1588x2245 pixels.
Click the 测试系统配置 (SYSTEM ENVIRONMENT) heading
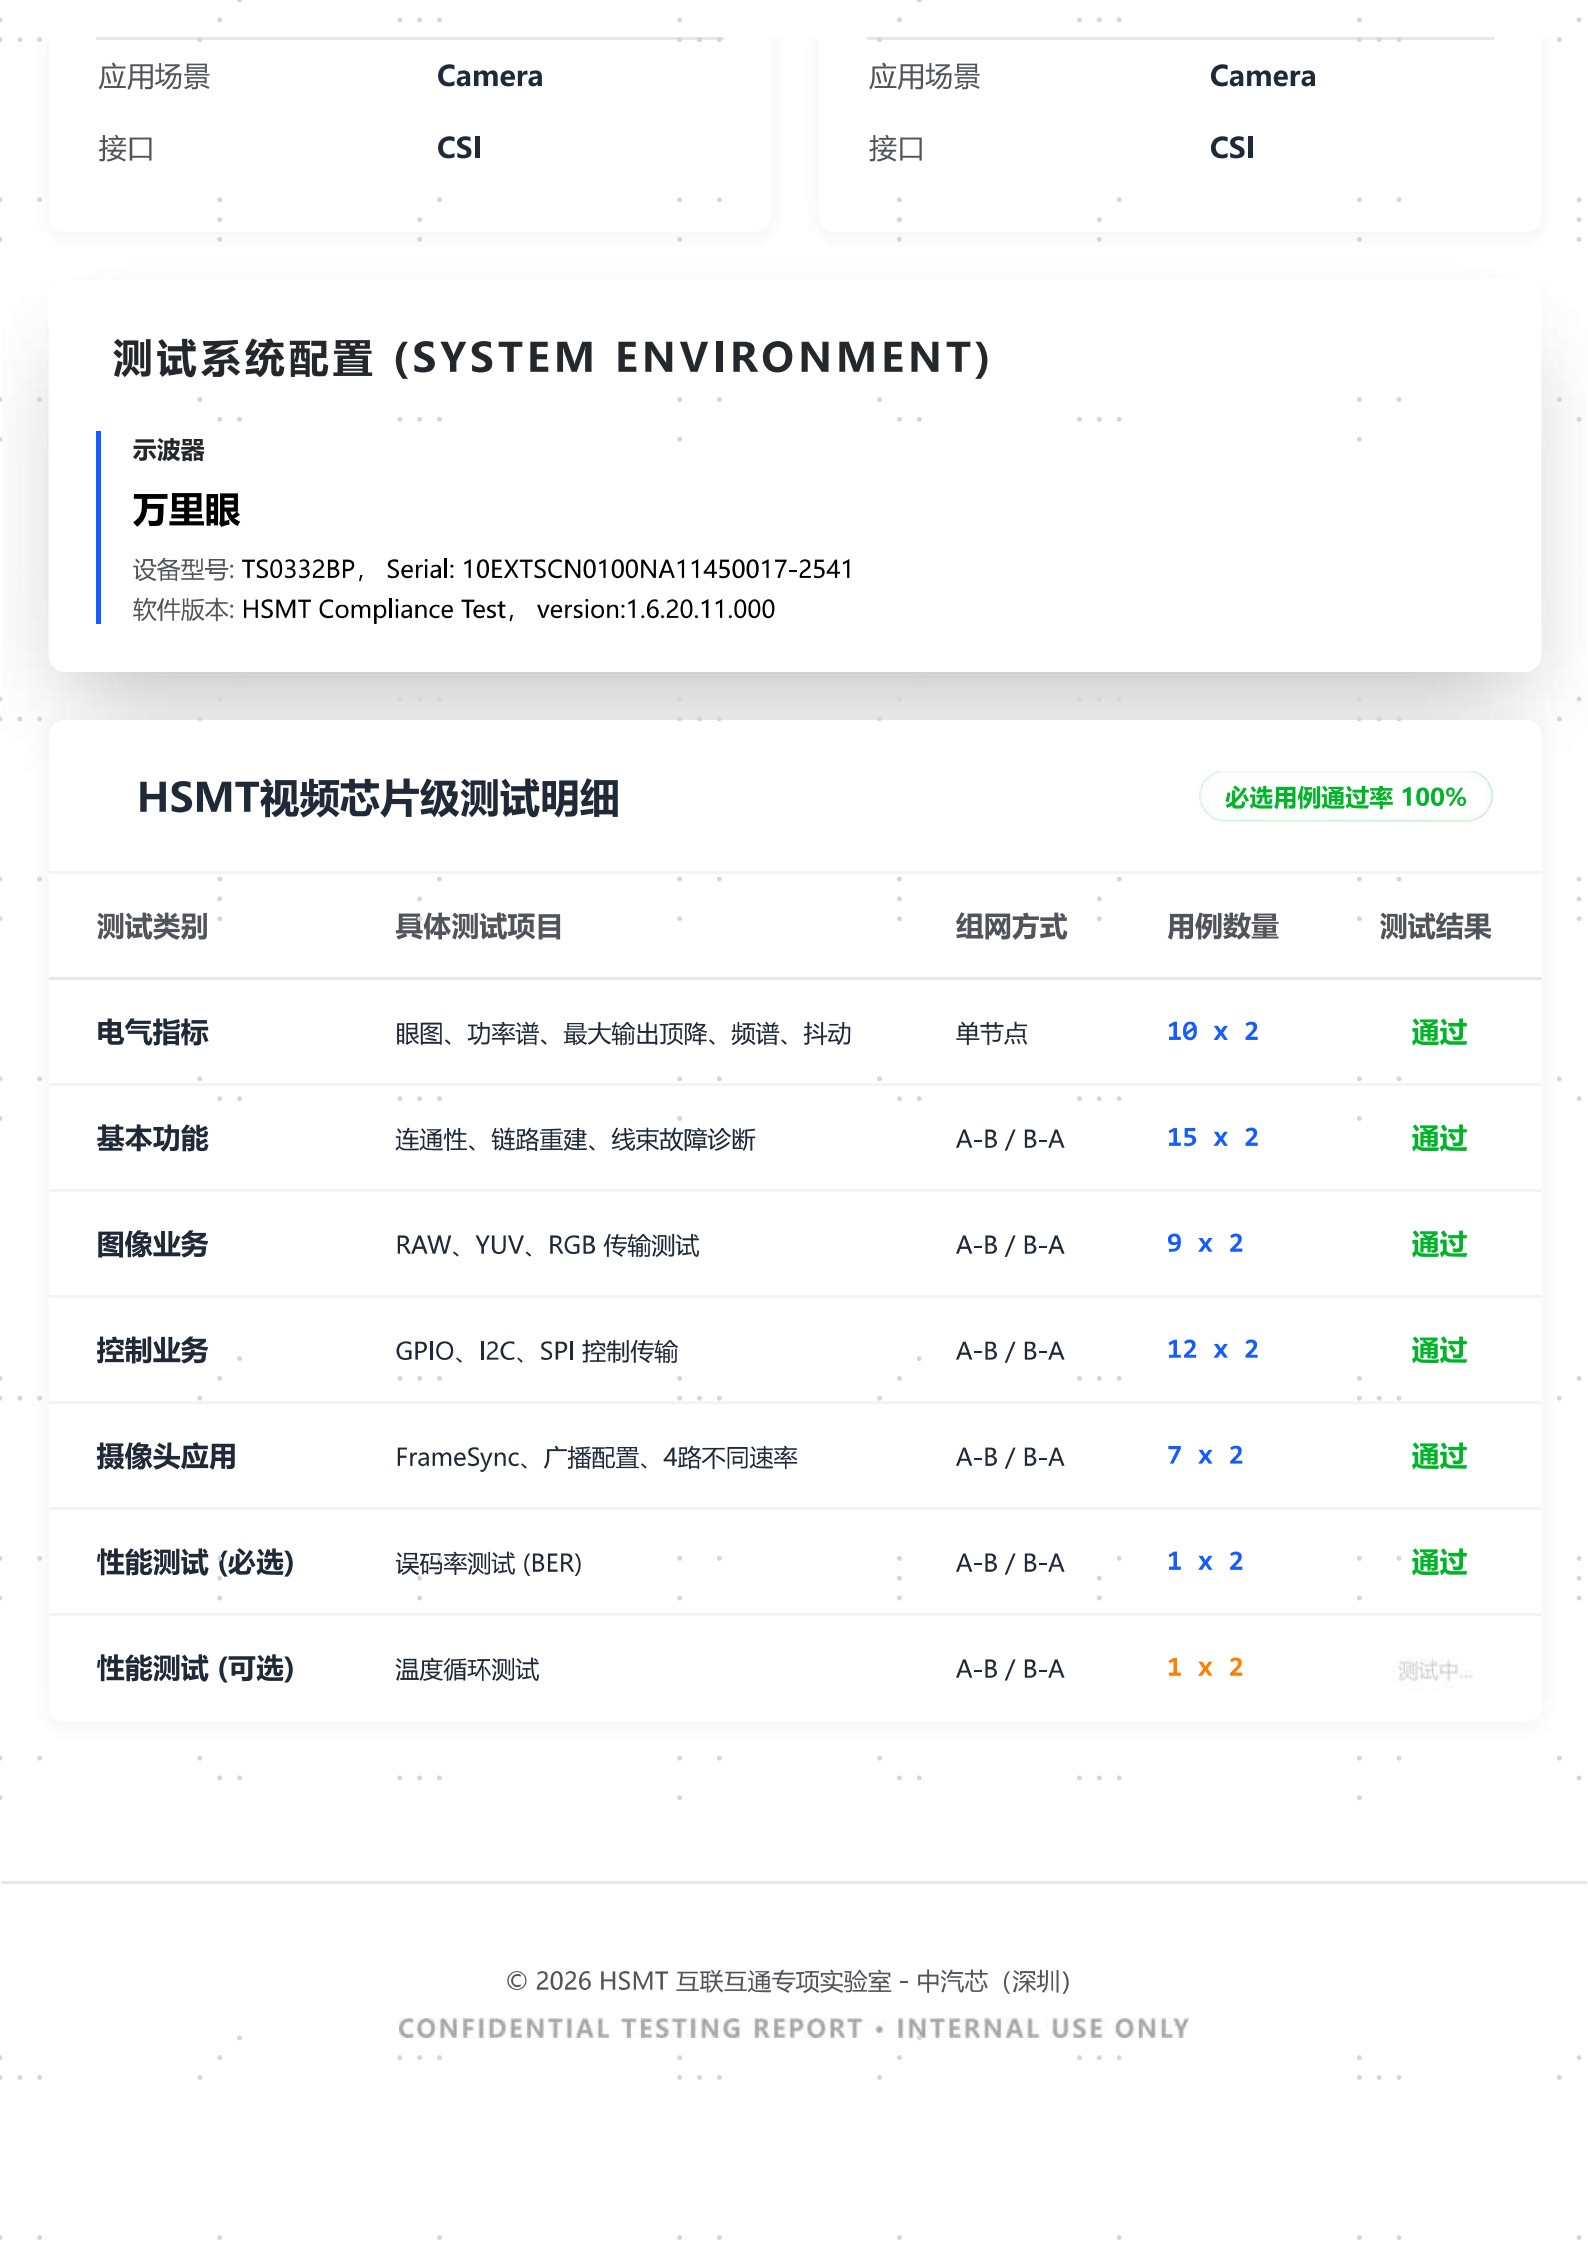[x=551, y=358]
